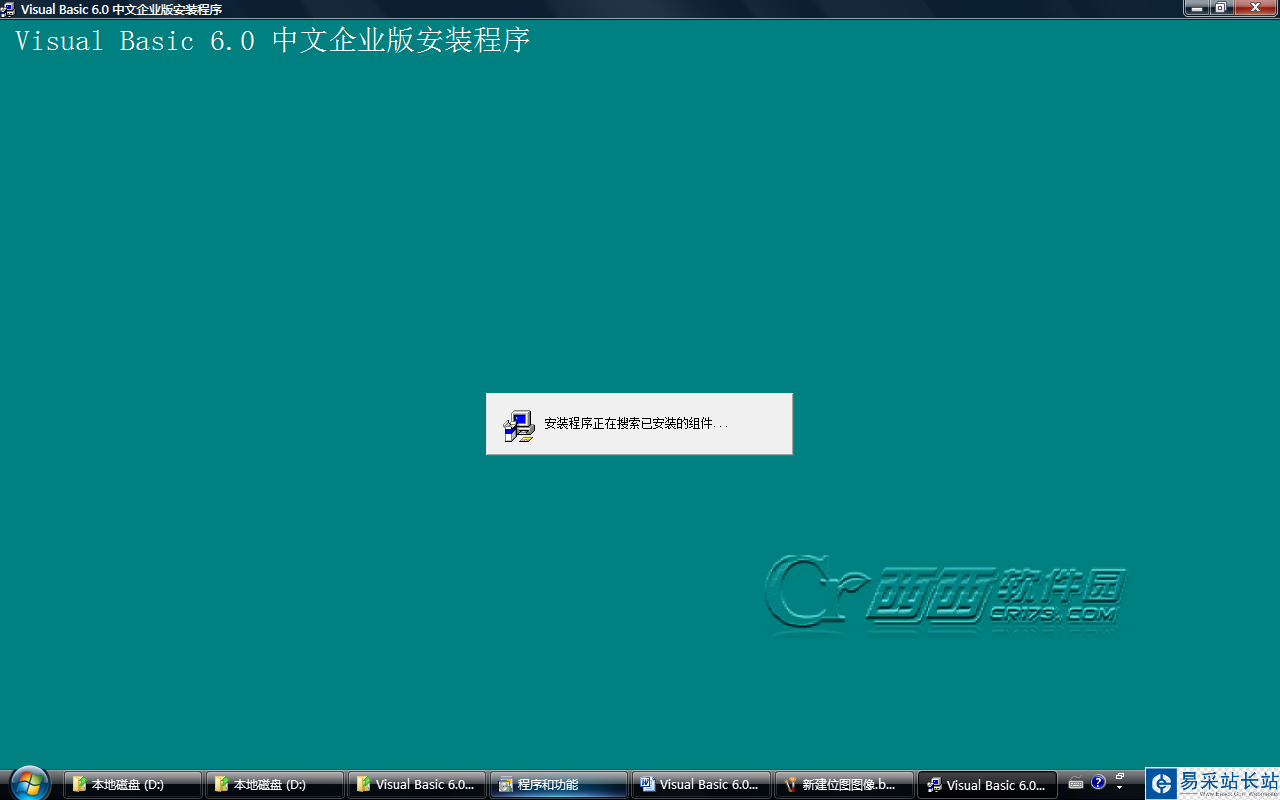Open the 程序和功能 taskbar window
Viewport: 1280px width, 800px height.
[x=559, y=785]
